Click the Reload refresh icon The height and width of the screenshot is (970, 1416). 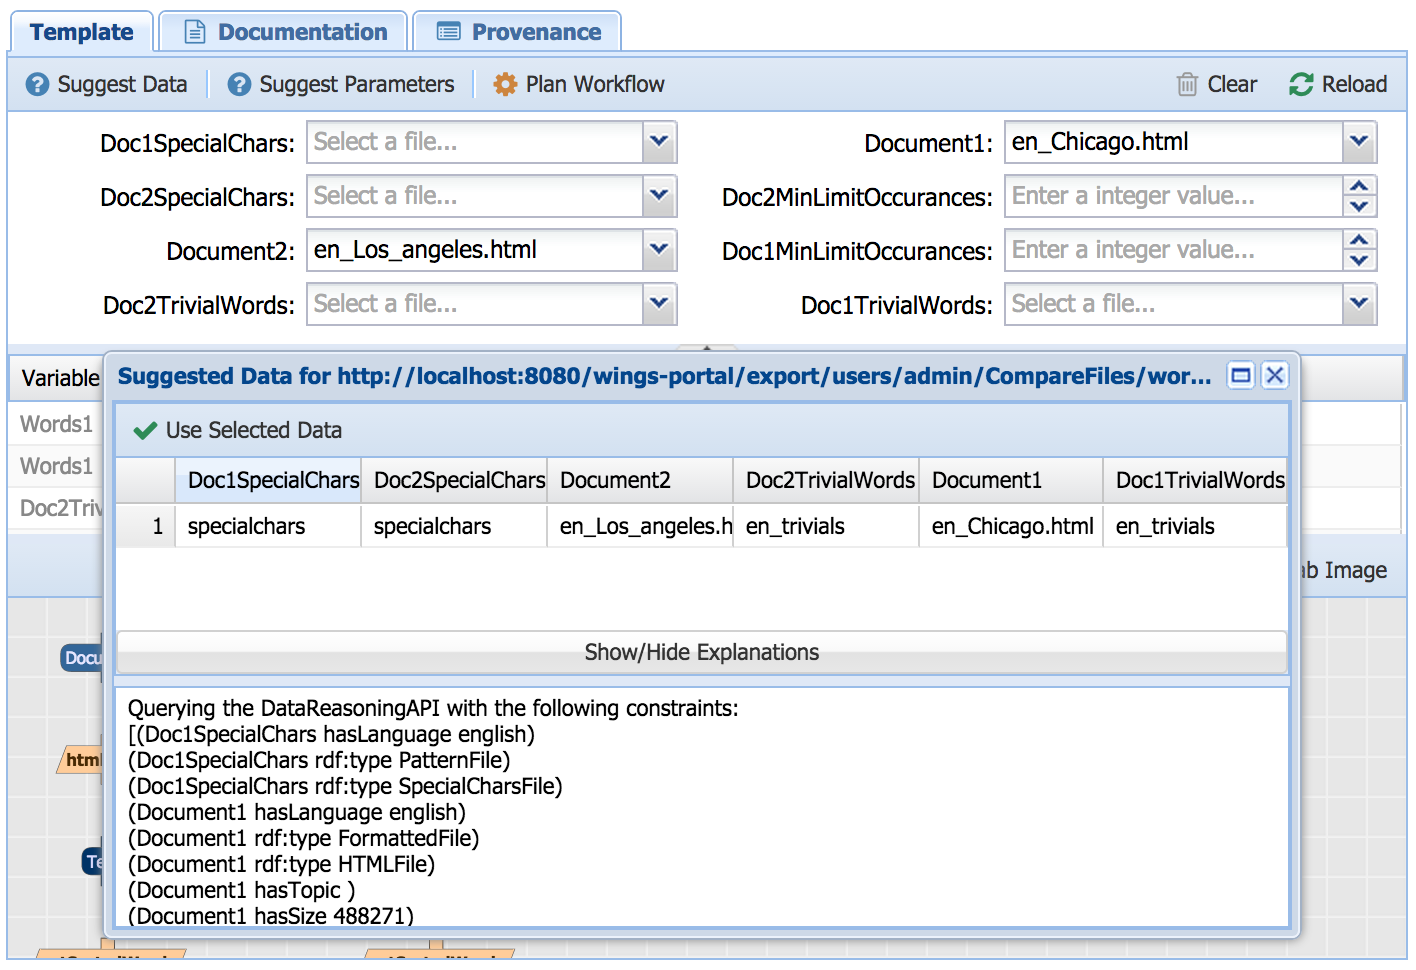point(1301,85)
